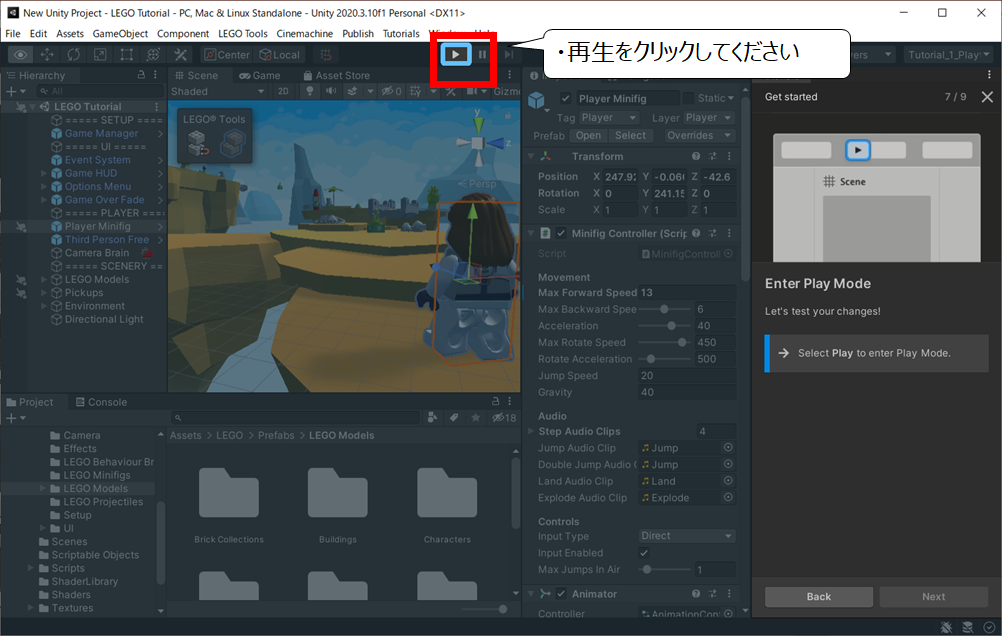Open the GameObject menu
The width and height of the screenshot is (1002, 636).
(x=120, y=33)
